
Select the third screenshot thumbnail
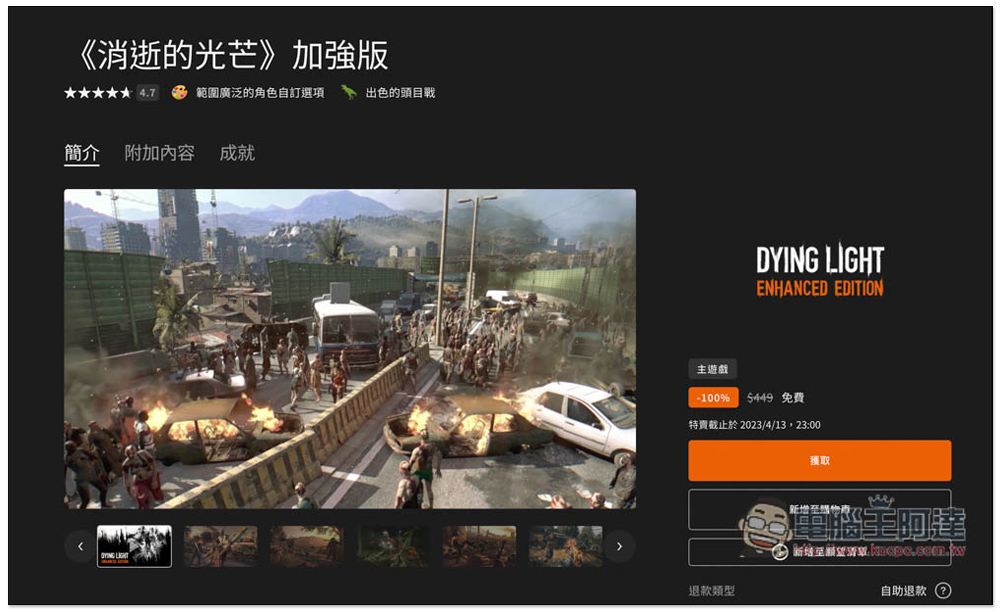pyautogui.click(x=307, y=546)
